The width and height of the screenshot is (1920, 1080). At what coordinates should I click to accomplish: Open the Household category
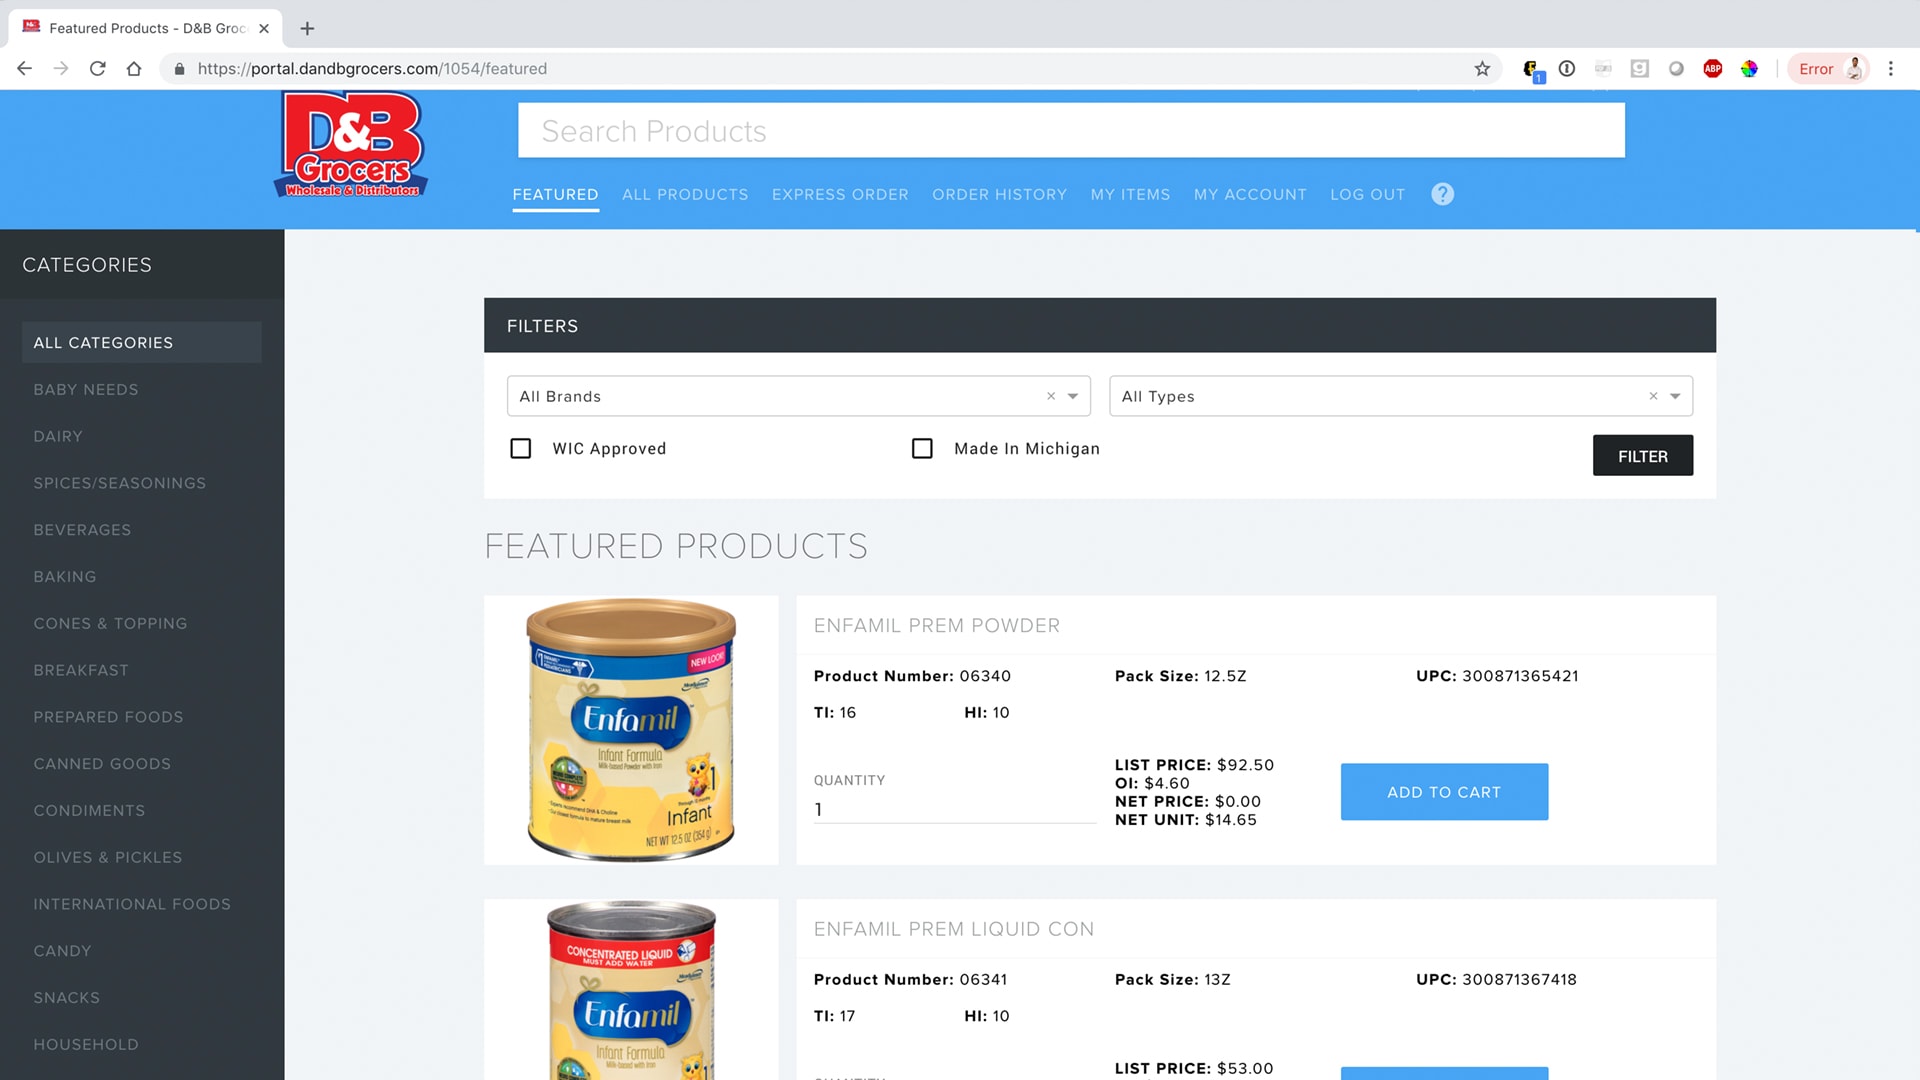tap(86, 1044)
